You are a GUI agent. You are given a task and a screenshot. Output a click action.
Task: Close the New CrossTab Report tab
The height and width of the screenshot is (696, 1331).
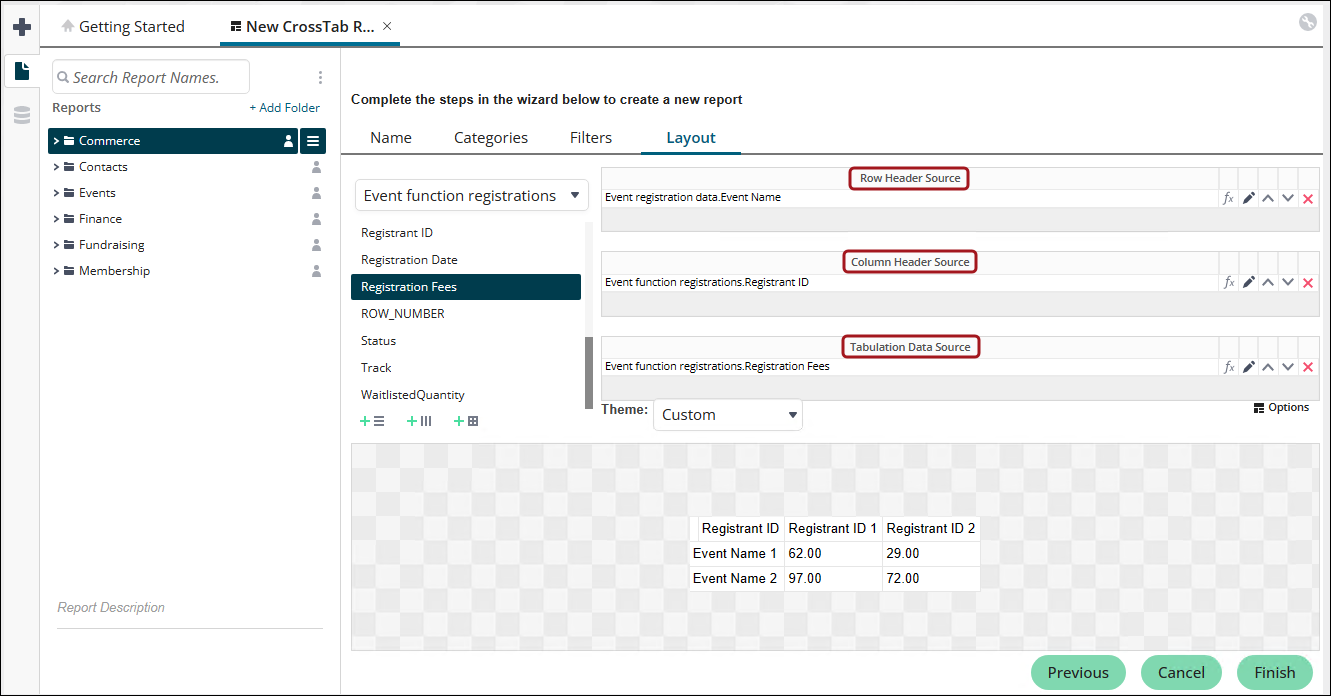(x=388, y=27)
